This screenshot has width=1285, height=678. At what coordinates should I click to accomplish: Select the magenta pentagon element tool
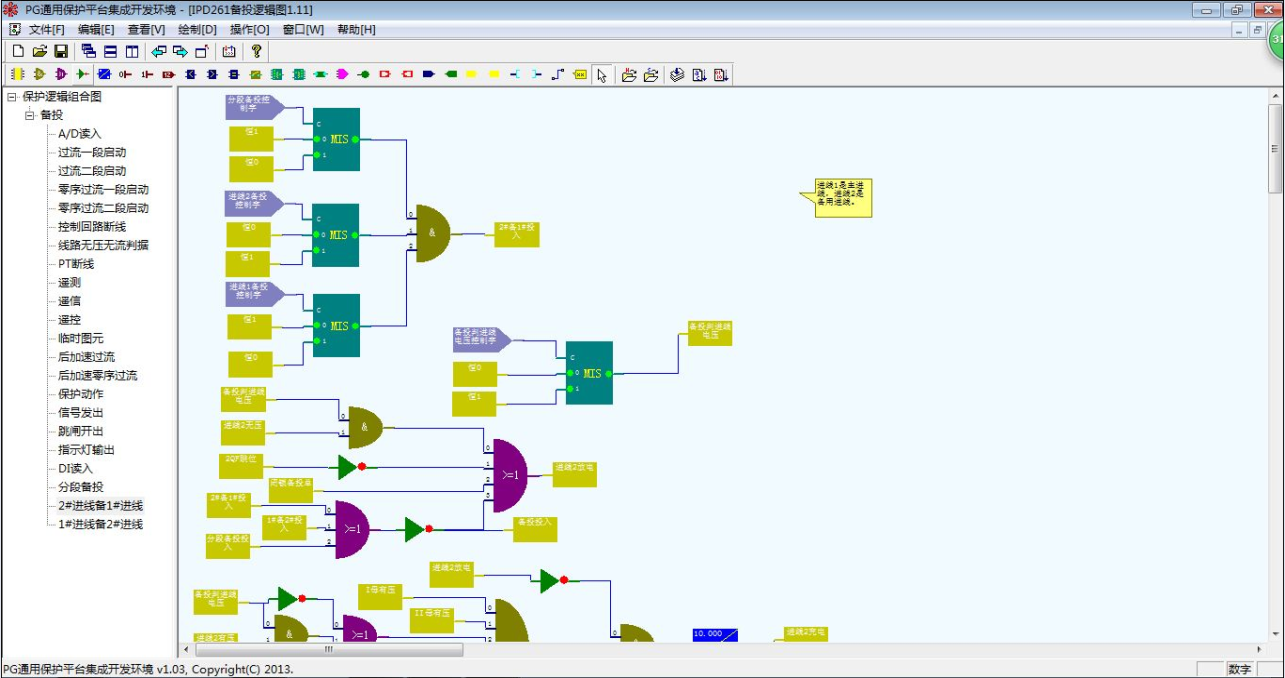(x=342, y=75)
